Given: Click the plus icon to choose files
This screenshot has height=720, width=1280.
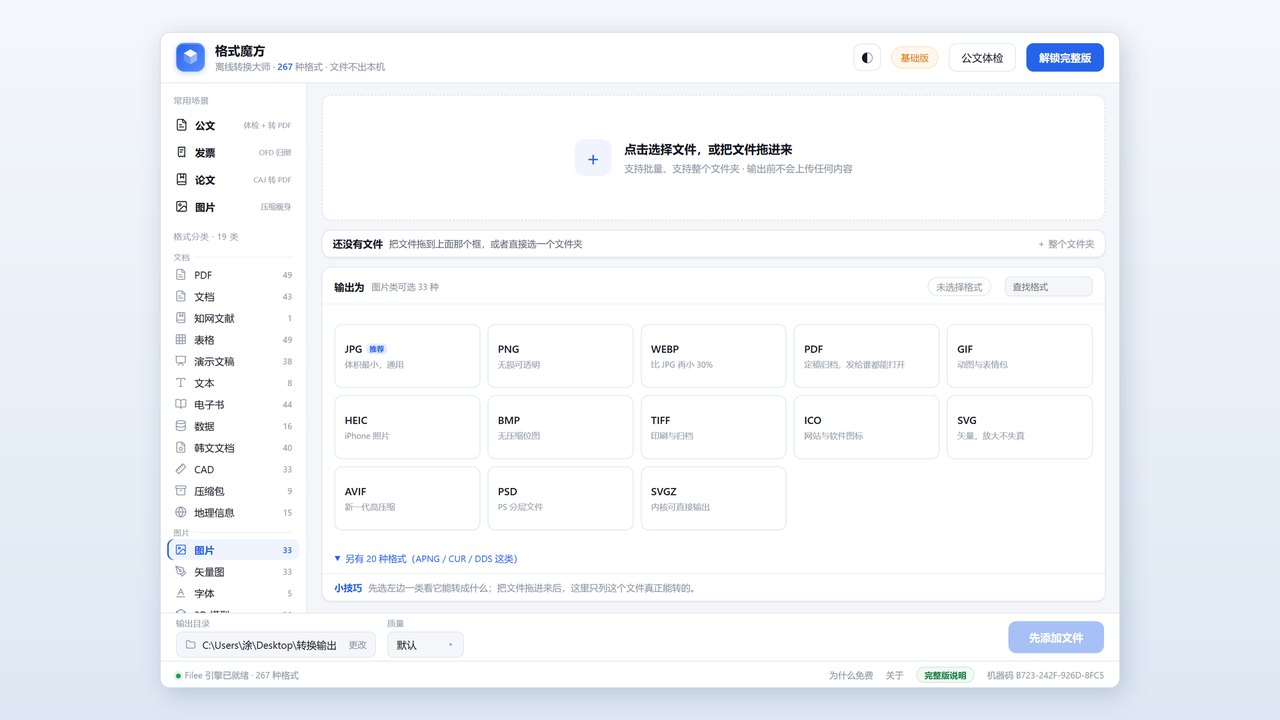Looking at the screenshot, I should point(593,158).
